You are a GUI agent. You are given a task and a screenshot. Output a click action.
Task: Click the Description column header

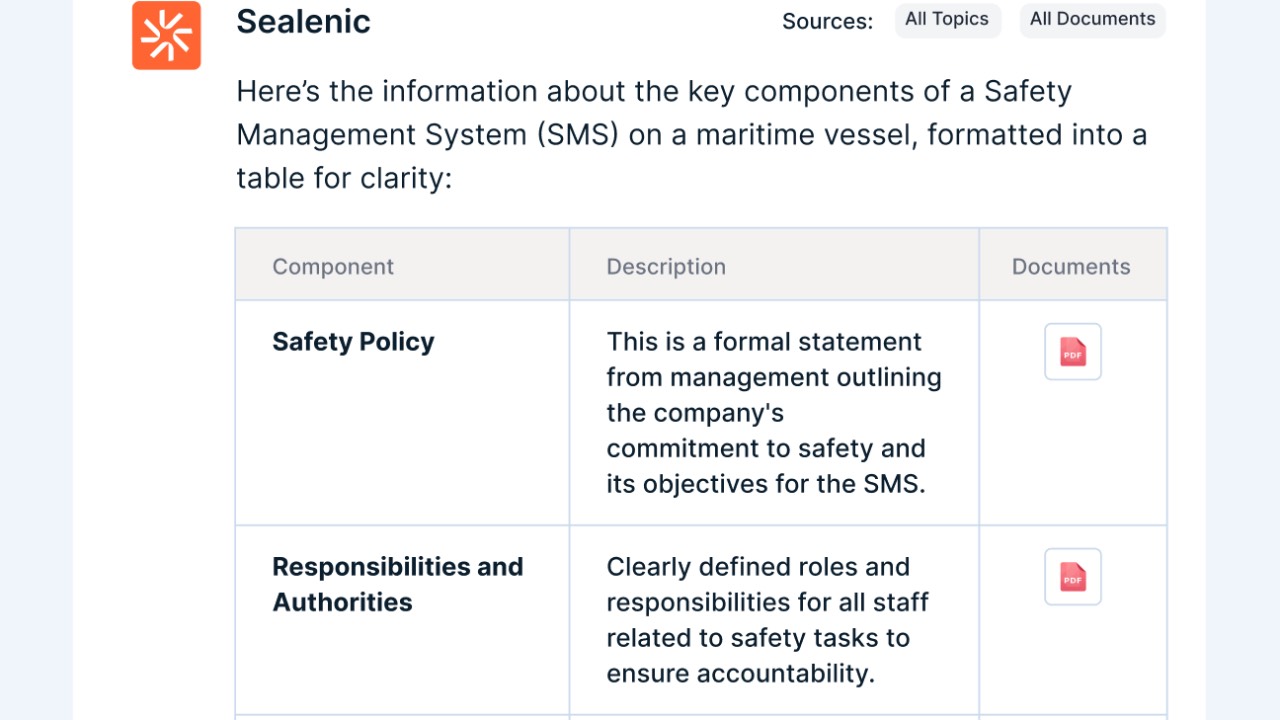(666, 267)
